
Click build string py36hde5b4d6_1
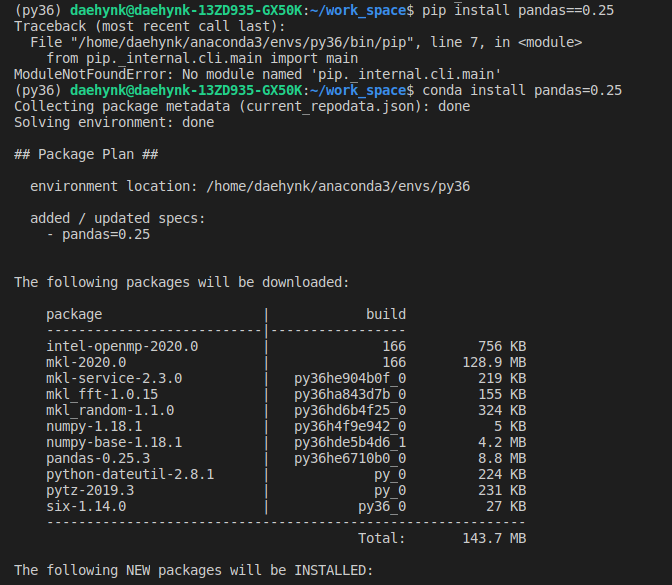350,442
